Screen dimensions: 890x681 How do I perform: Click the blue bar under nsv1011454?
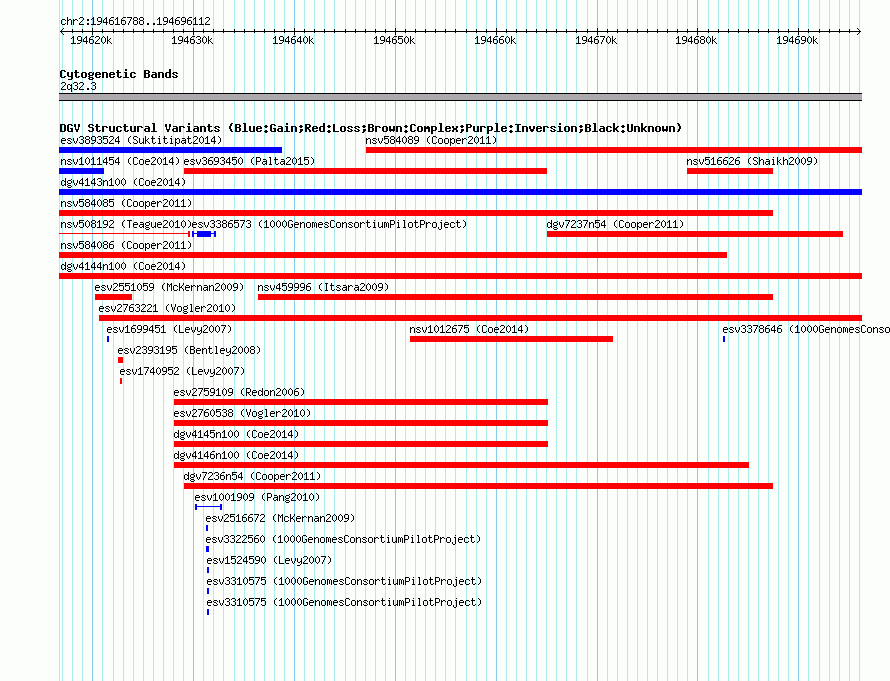[x=82, y=171]
